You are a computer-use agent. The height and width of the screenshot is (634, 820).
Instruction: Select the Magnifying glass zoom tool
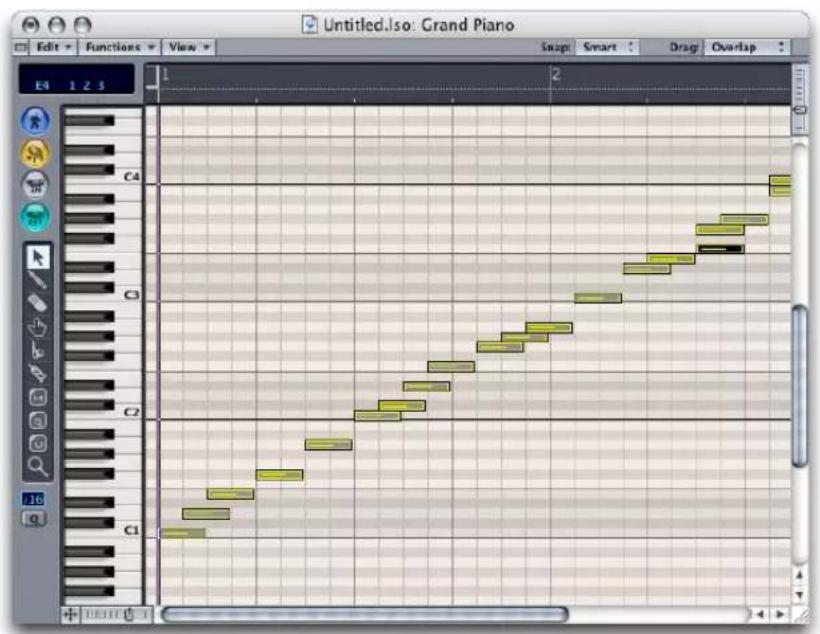coord(38,466)
